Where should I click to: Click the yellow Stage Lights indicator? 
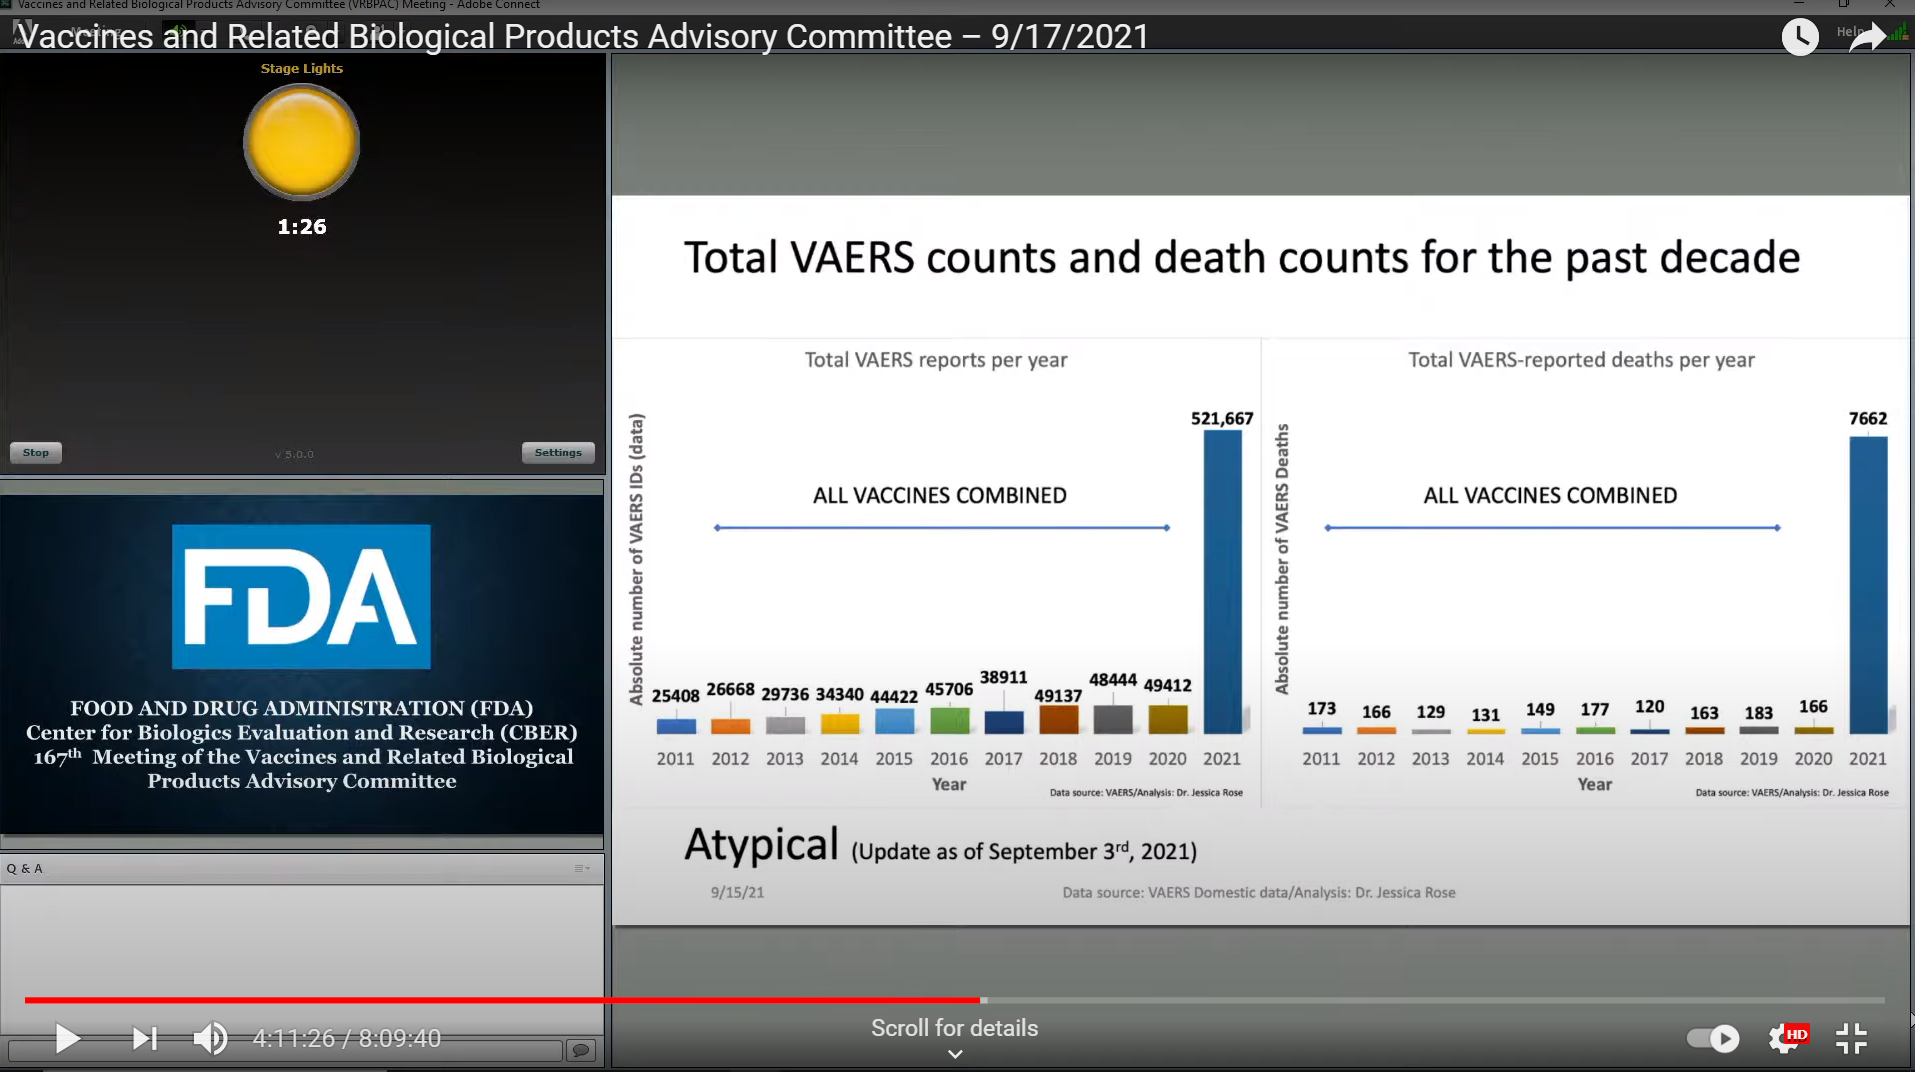(301, 142)
